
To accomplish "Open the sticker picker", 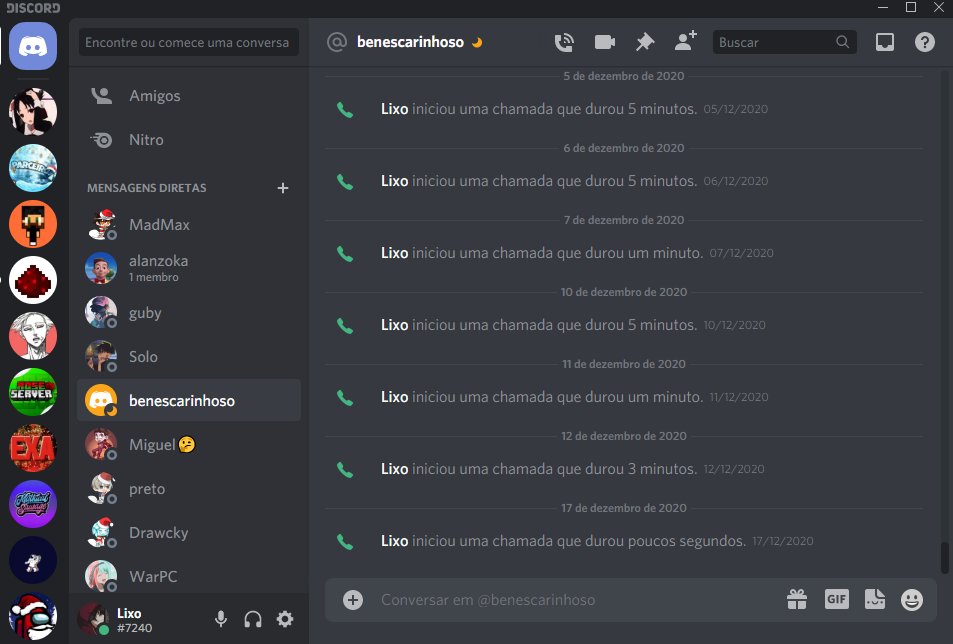I will click(875, 599).
